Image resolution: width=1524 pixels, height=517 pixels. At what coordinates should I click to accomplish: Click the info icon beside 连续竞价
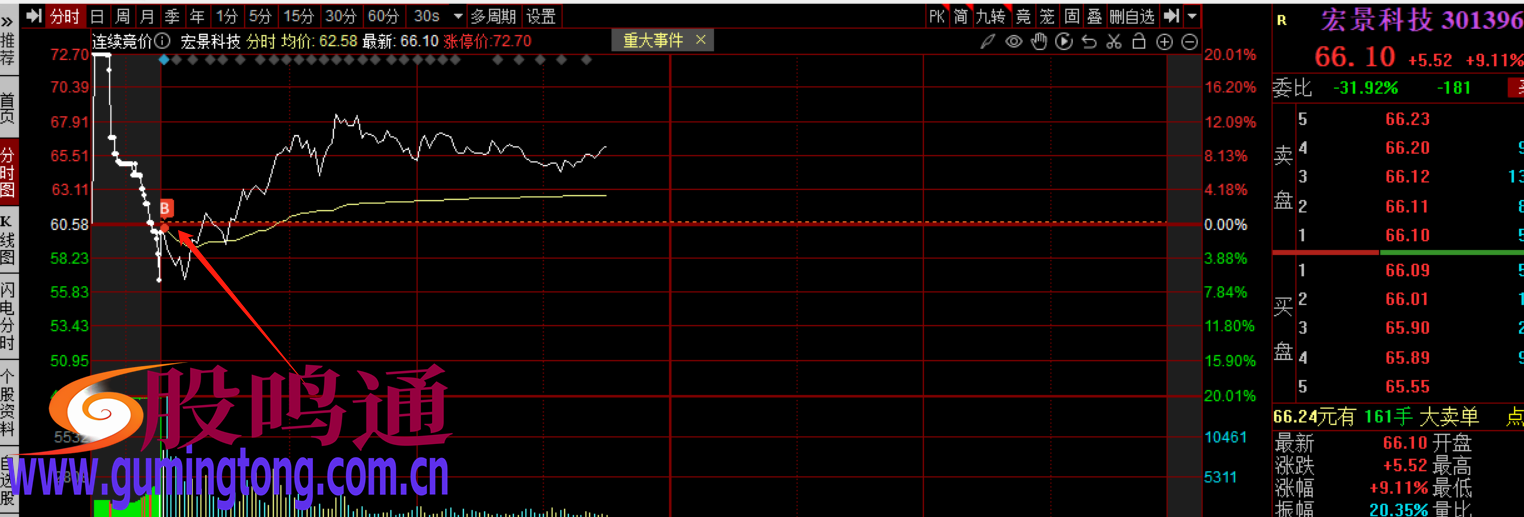pyautogui.click(x=162, y=41)
